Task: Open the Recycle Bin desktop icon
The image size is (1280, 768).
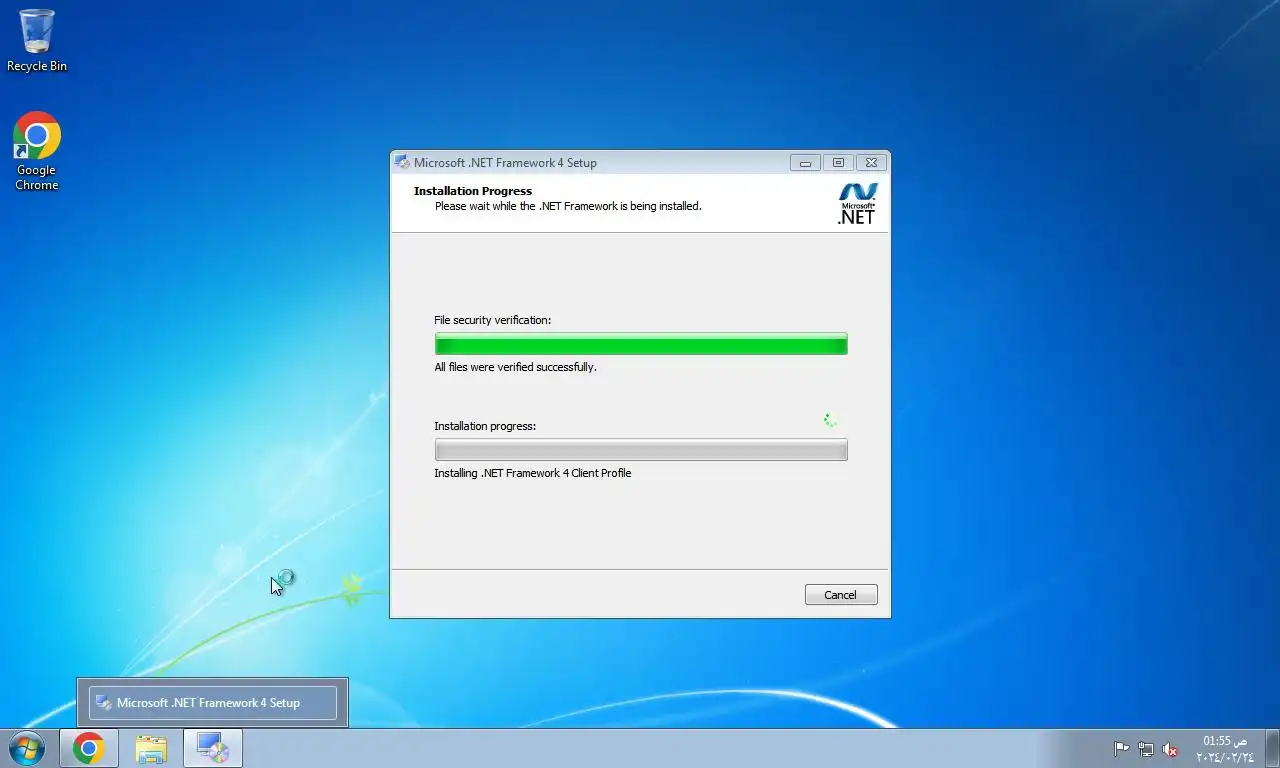Action: click(x=37, y=41)
